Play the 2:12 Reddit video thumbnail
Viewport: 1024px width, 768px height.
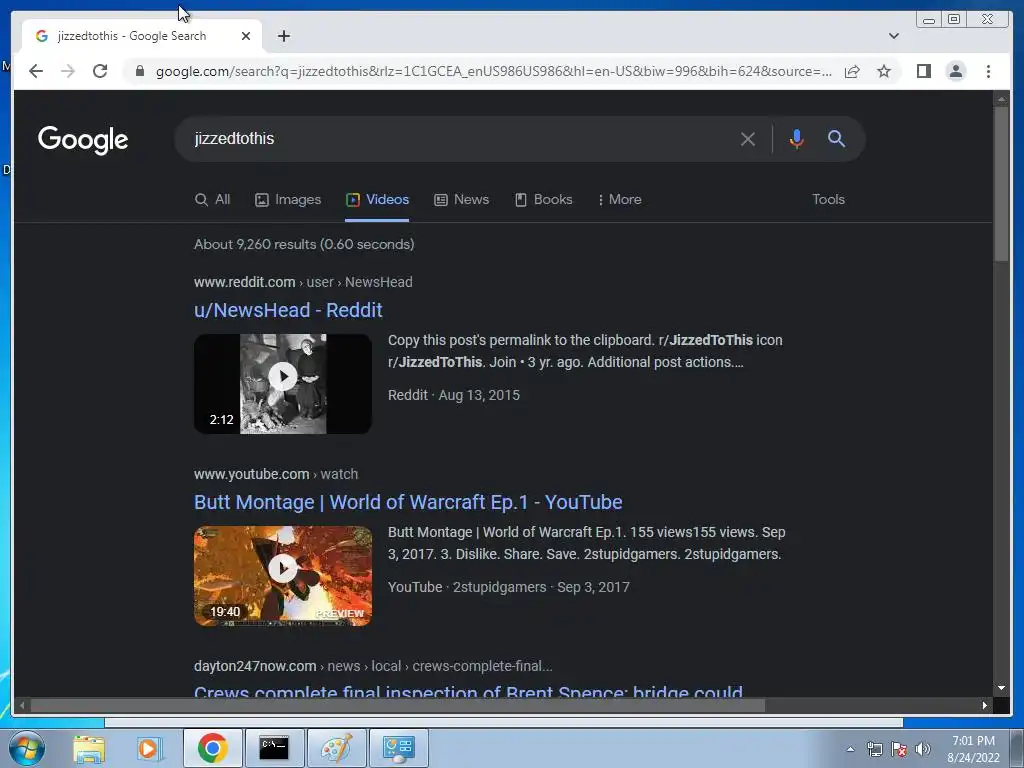283,384
